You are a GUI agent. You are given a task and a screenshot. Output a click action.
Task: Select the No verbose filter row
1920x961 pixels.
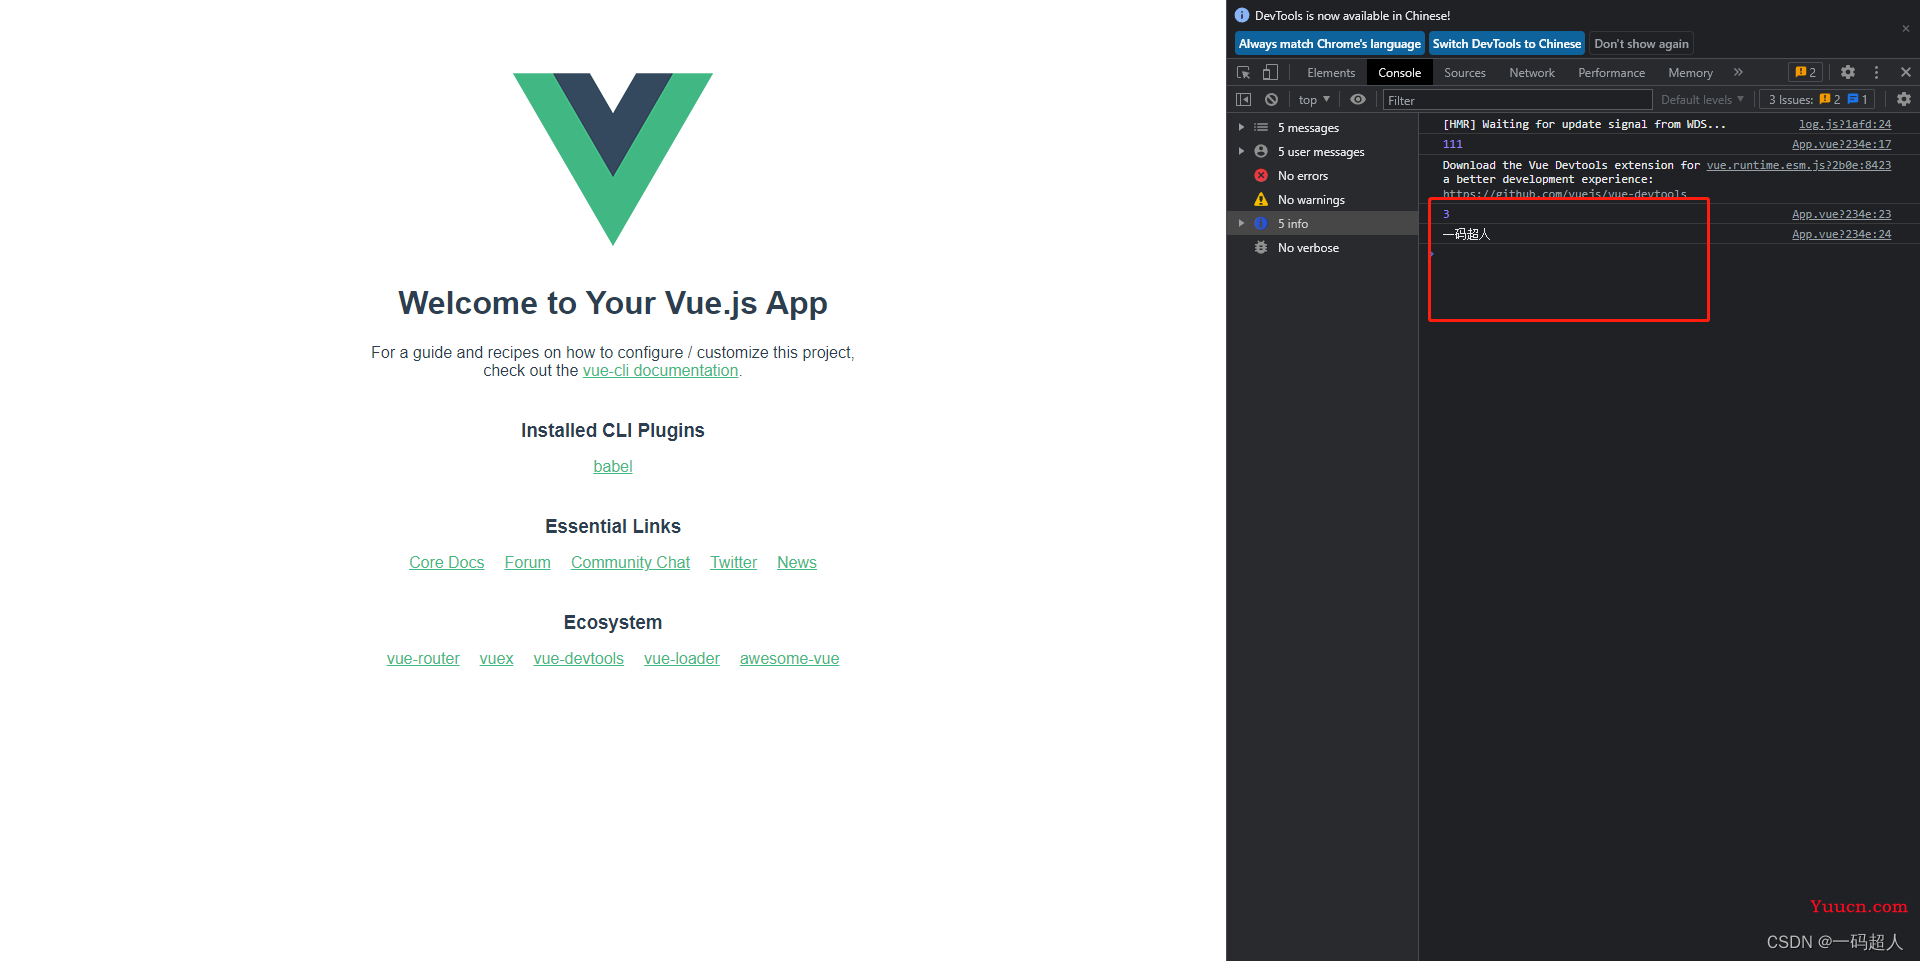click(1322, 248)
